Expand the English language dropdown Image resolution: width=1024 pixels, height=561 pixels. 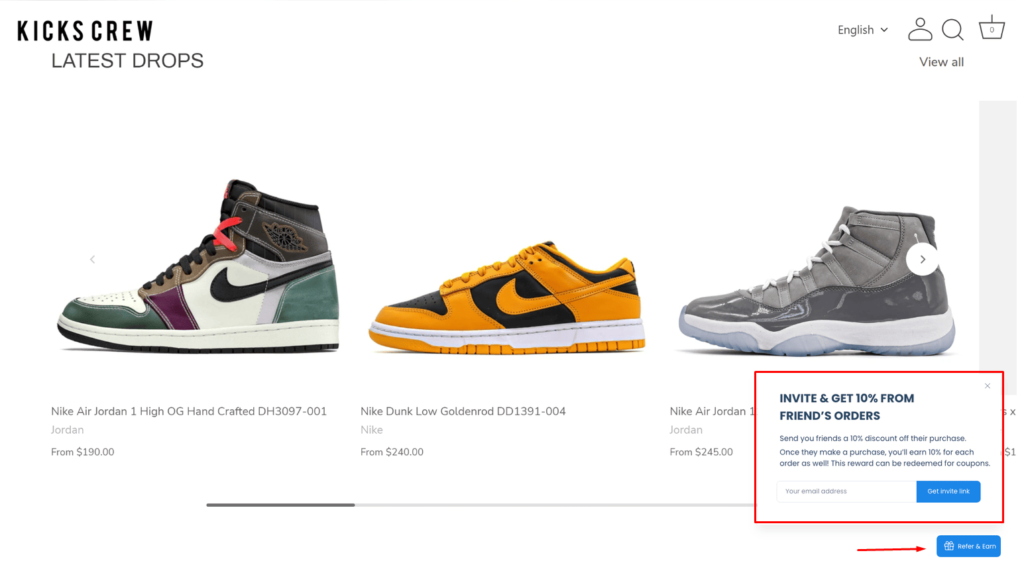pos(863,30)
